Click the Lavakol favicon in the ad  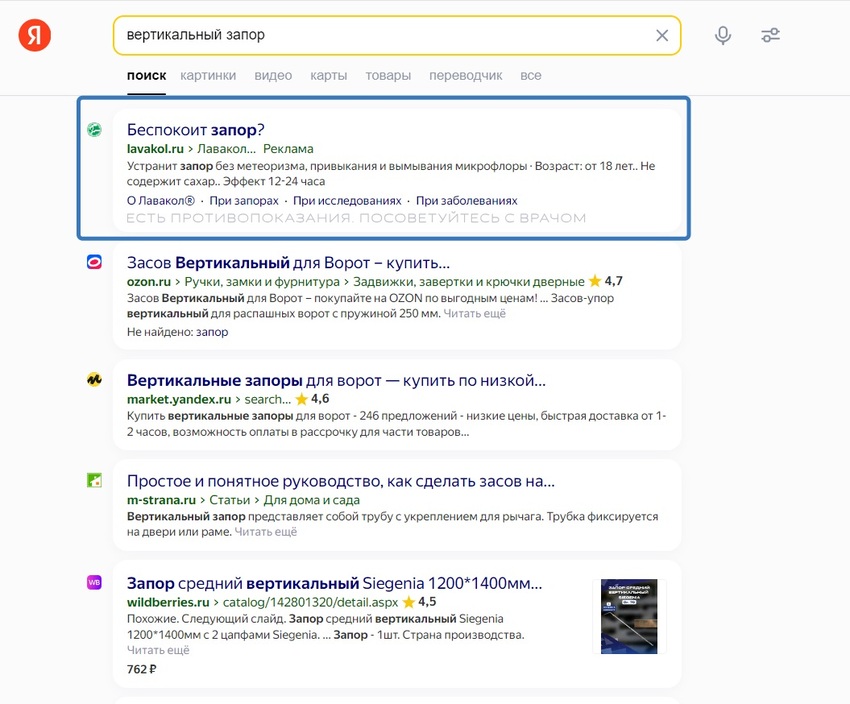pos(95,130)
